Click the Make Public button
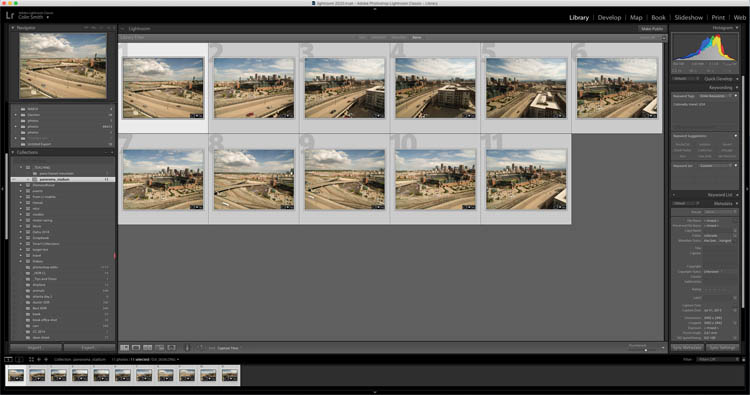Screen dimensions: 750x395 click(651, 29)
